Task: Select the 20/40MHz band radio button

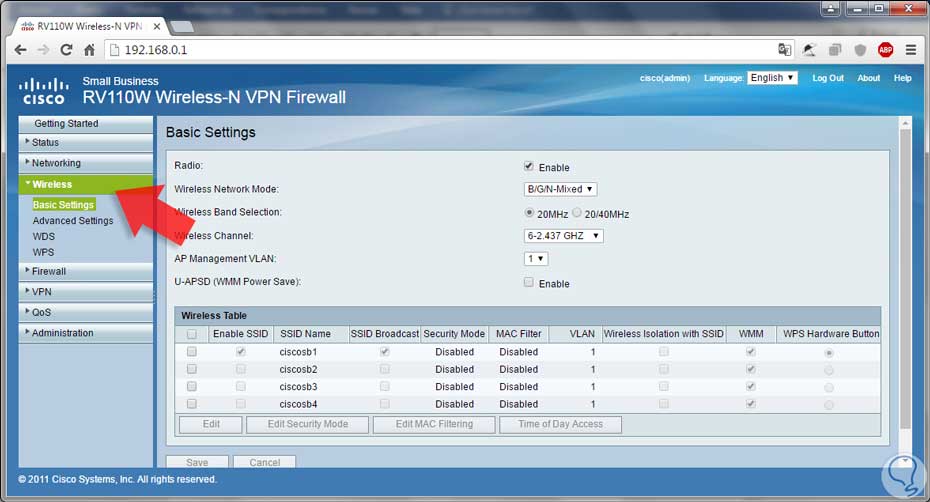Action: [x=577, y=212]
